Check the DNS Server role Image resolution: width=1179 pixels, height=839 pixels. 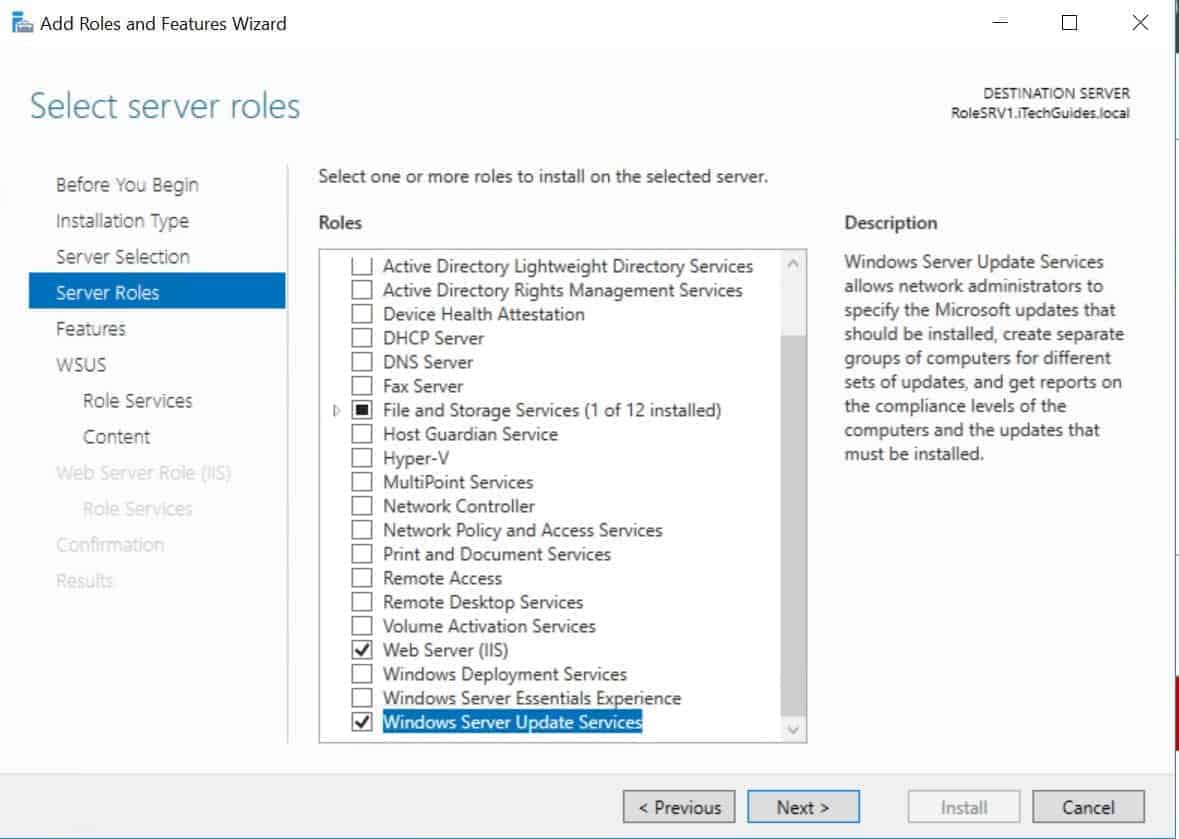[362, 361]
